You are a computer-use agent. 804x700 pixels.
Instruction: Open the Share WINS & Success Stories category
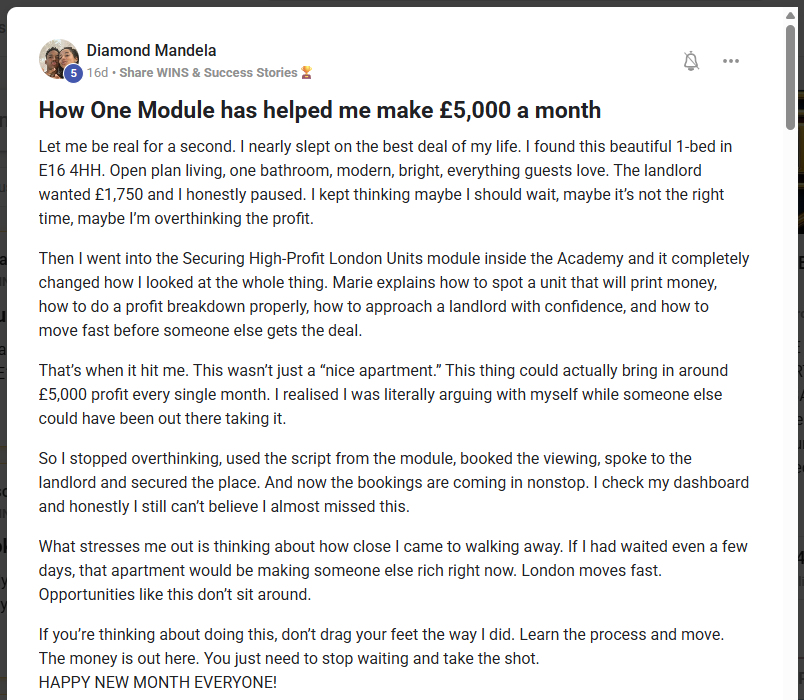point(208,73)
